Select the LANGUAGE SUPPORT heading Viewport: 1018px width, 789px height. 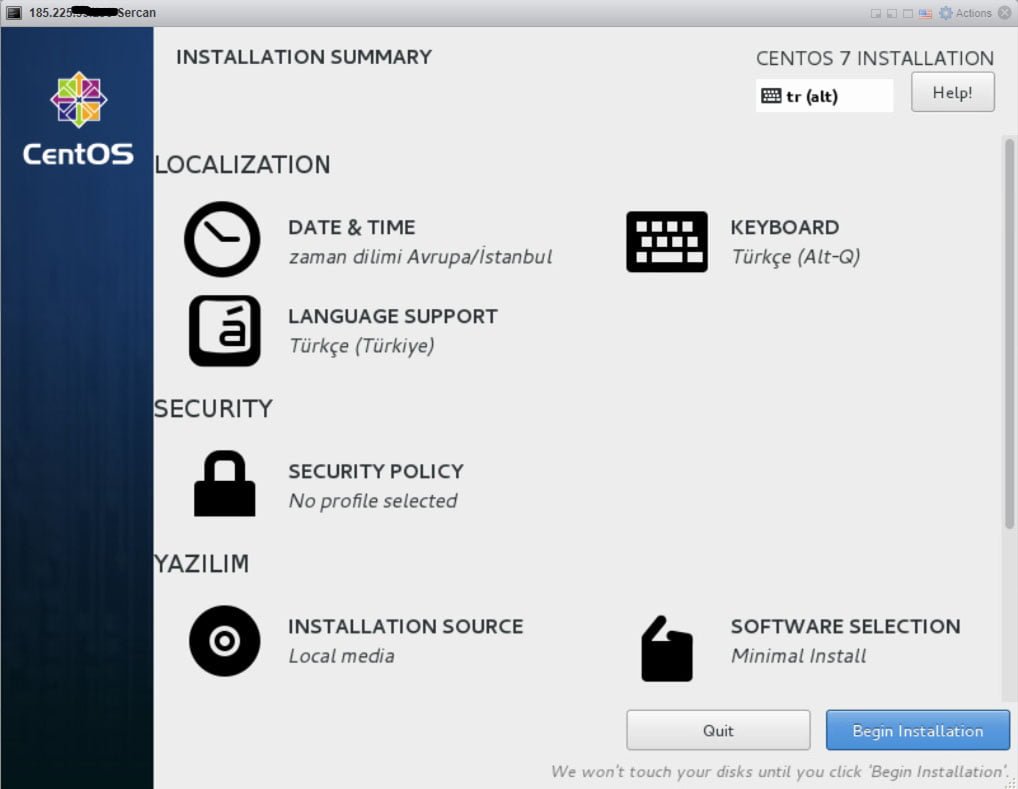click(393, 316)
